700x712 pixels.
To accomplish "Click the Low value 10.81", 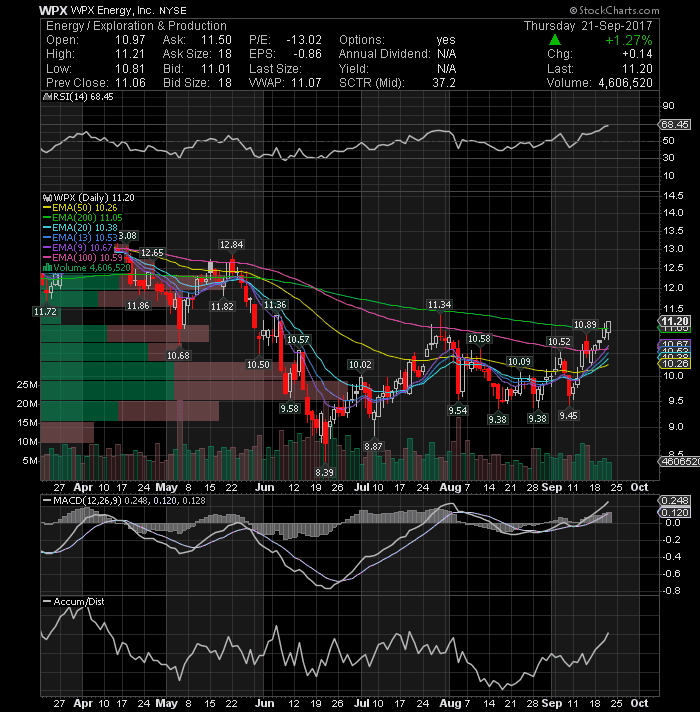I will pyautogui.click(x=130, y=69).
